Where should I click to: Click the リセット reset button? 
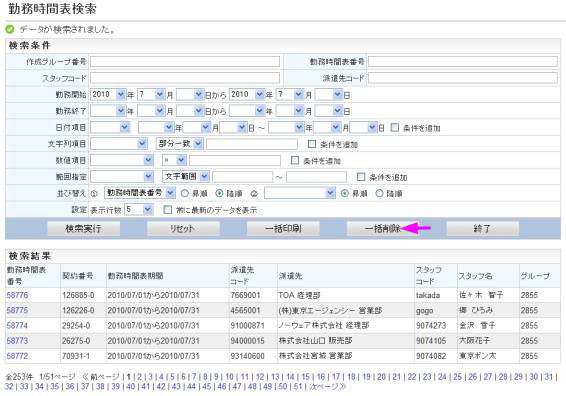183,229
